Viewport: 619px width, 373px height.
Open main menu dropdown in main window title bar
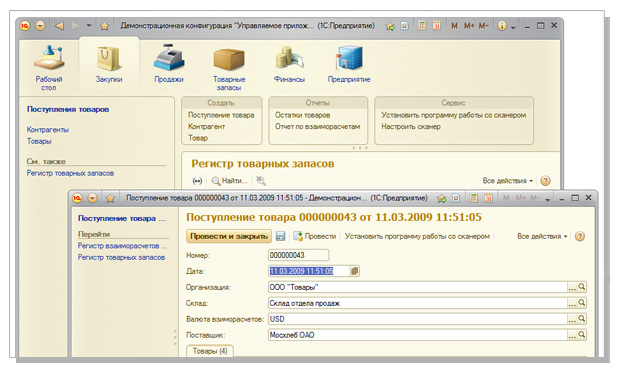point(40,26)
